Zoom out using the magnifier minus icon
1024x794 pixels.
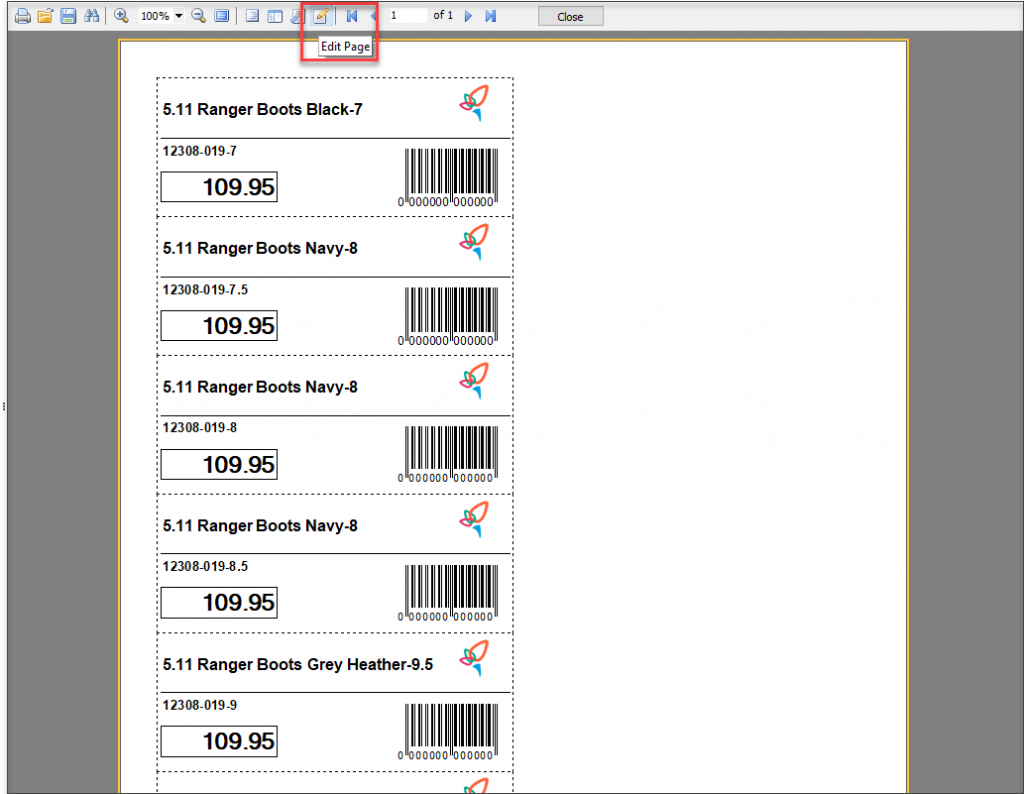[x=198, y=16]
